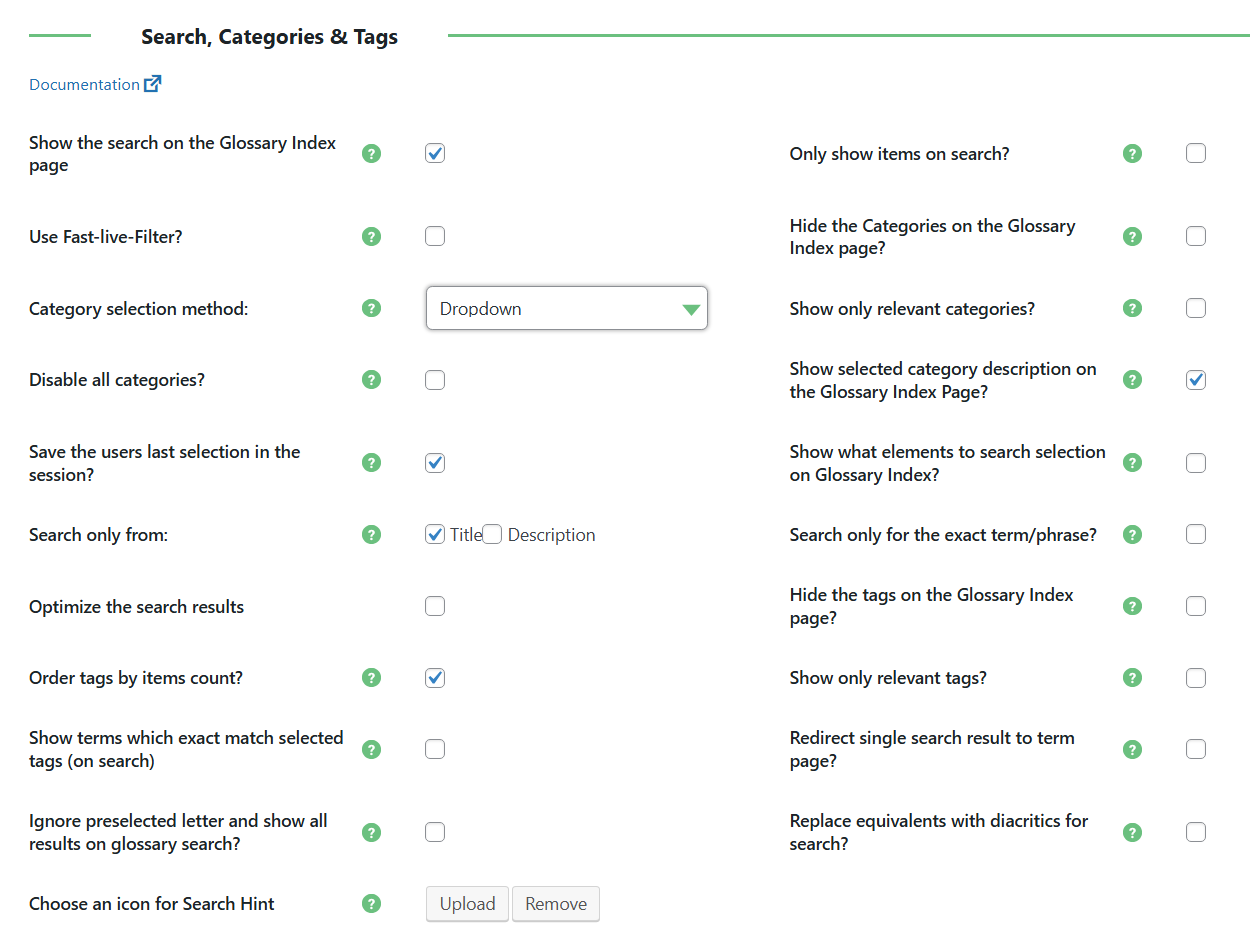Click help icon for Show what elements to search
Image resolution: width=1250 pixels, height=950 pixels.
coord(1132,463)
